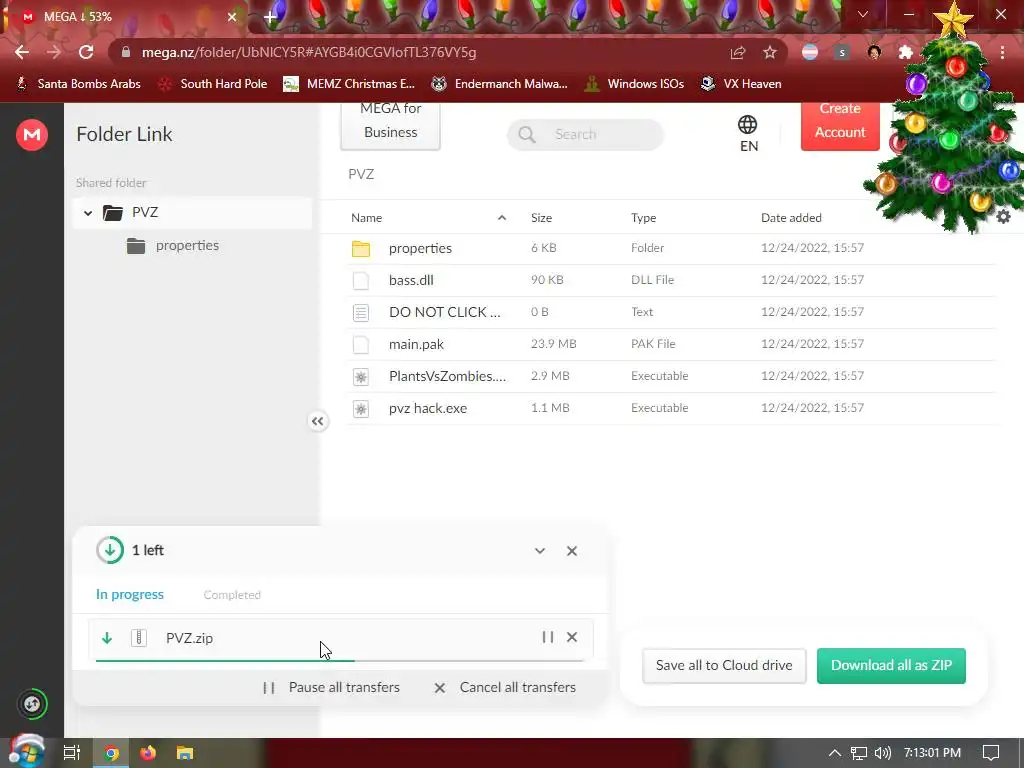
Task: Go back with browser back arrow
Action: [22, 52]
